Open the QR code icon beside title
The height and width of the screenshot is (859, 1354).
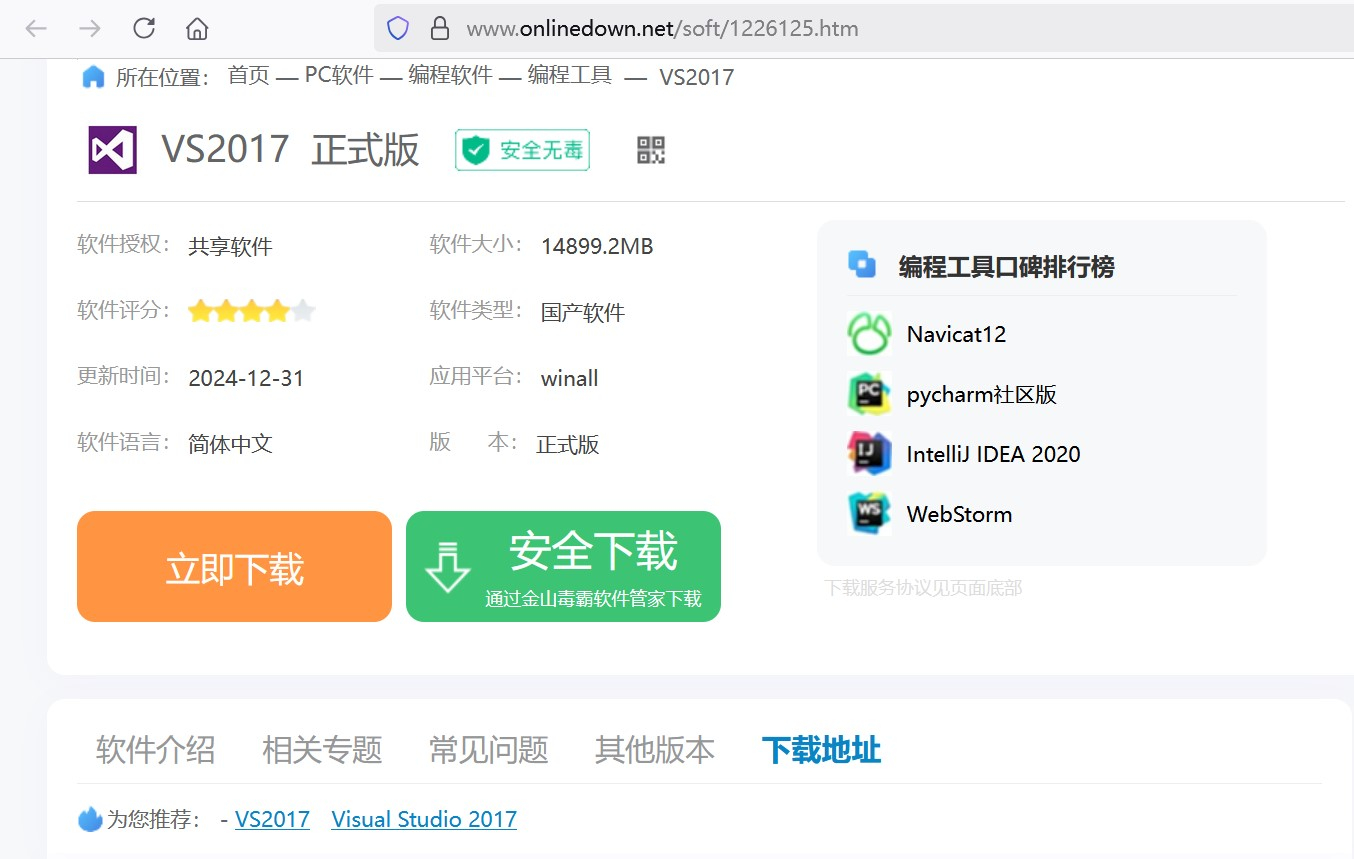pyautogui.click(x=651, y=150)
